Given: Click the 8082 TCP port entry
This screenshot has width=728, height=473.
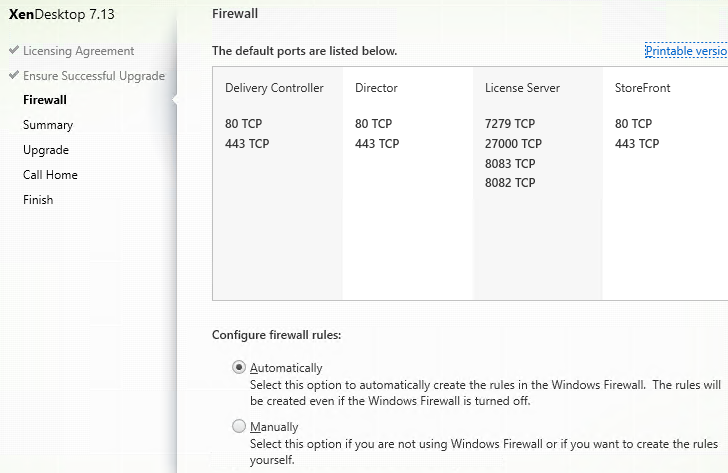Looking at the screenshot, I should 510,182.
